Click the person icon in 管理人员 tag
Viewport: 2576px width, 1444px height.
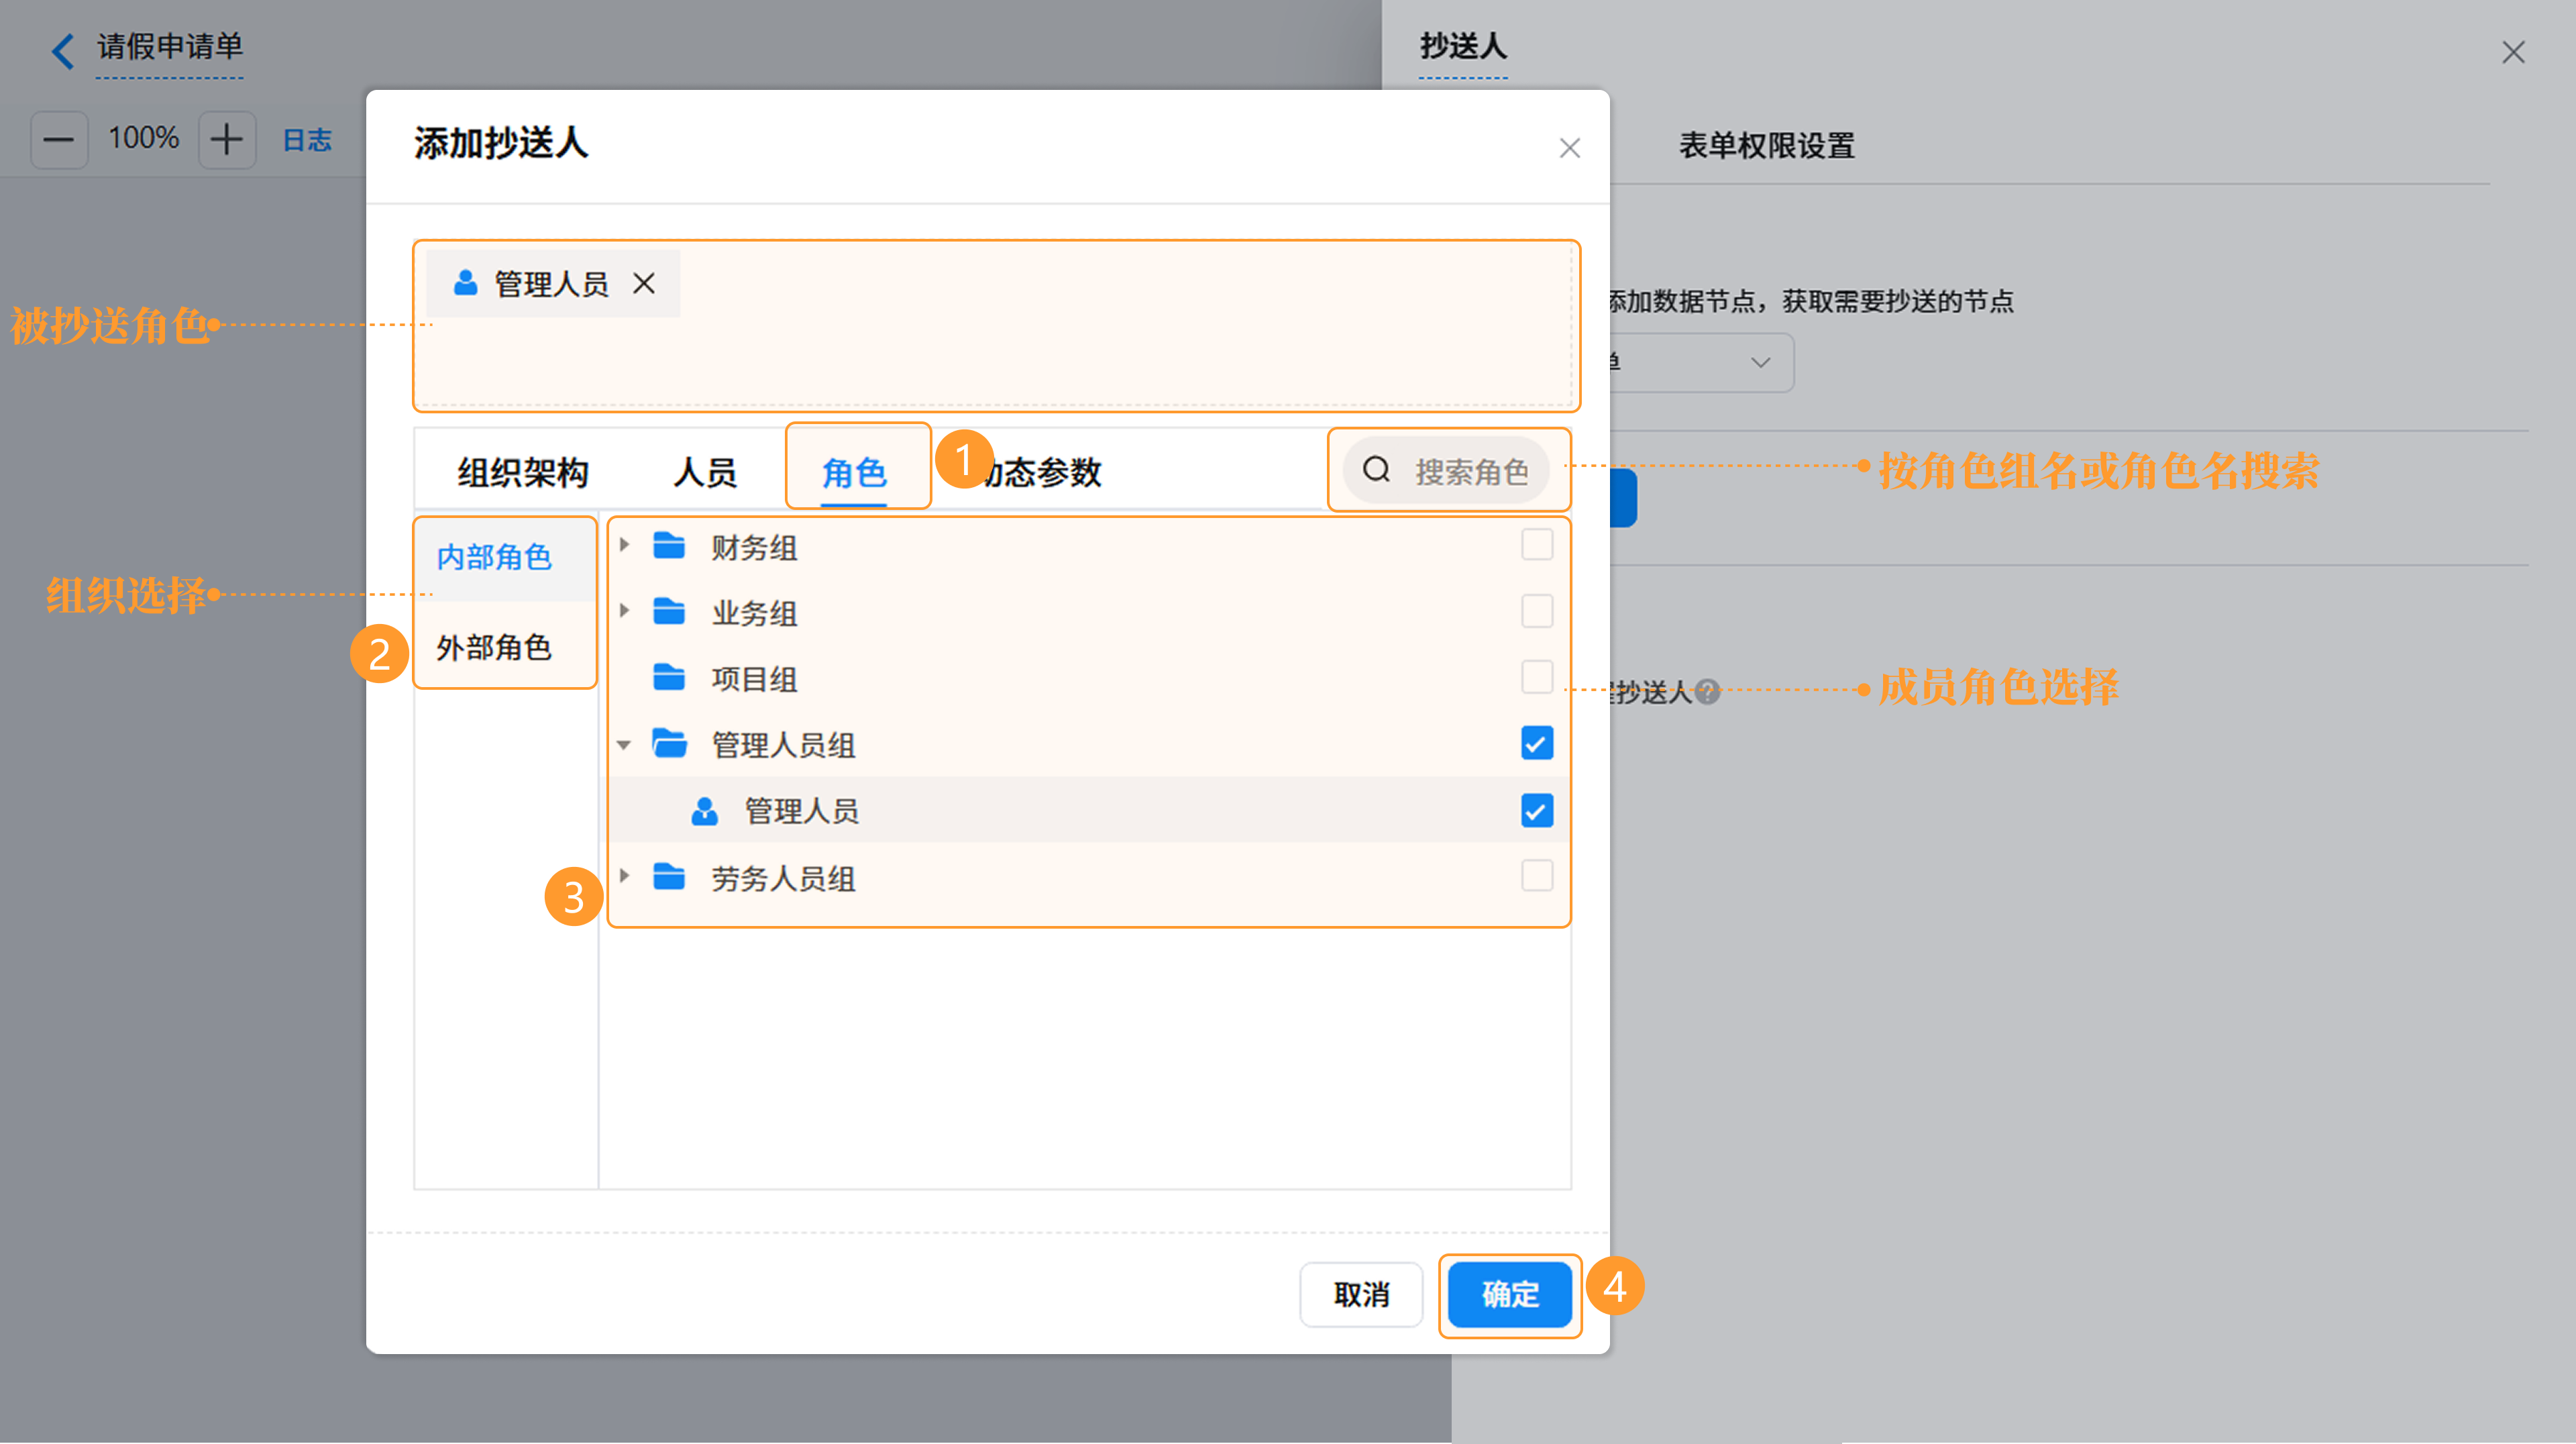click(465, 283)
